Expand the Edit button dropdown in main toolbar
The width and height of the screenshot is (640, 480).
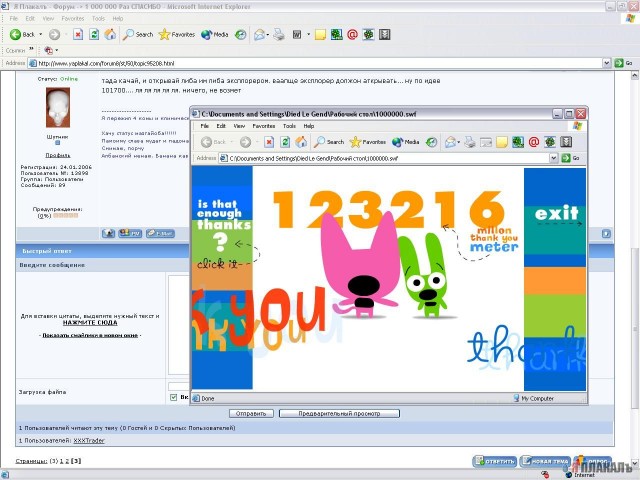(x=308, y=35)
